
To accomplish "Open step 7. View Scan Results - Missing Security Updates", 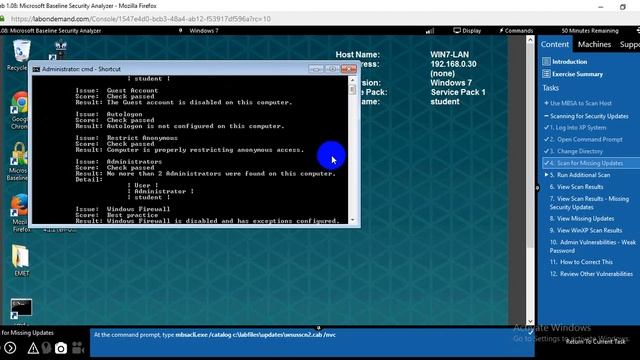I will pos(589,203).
